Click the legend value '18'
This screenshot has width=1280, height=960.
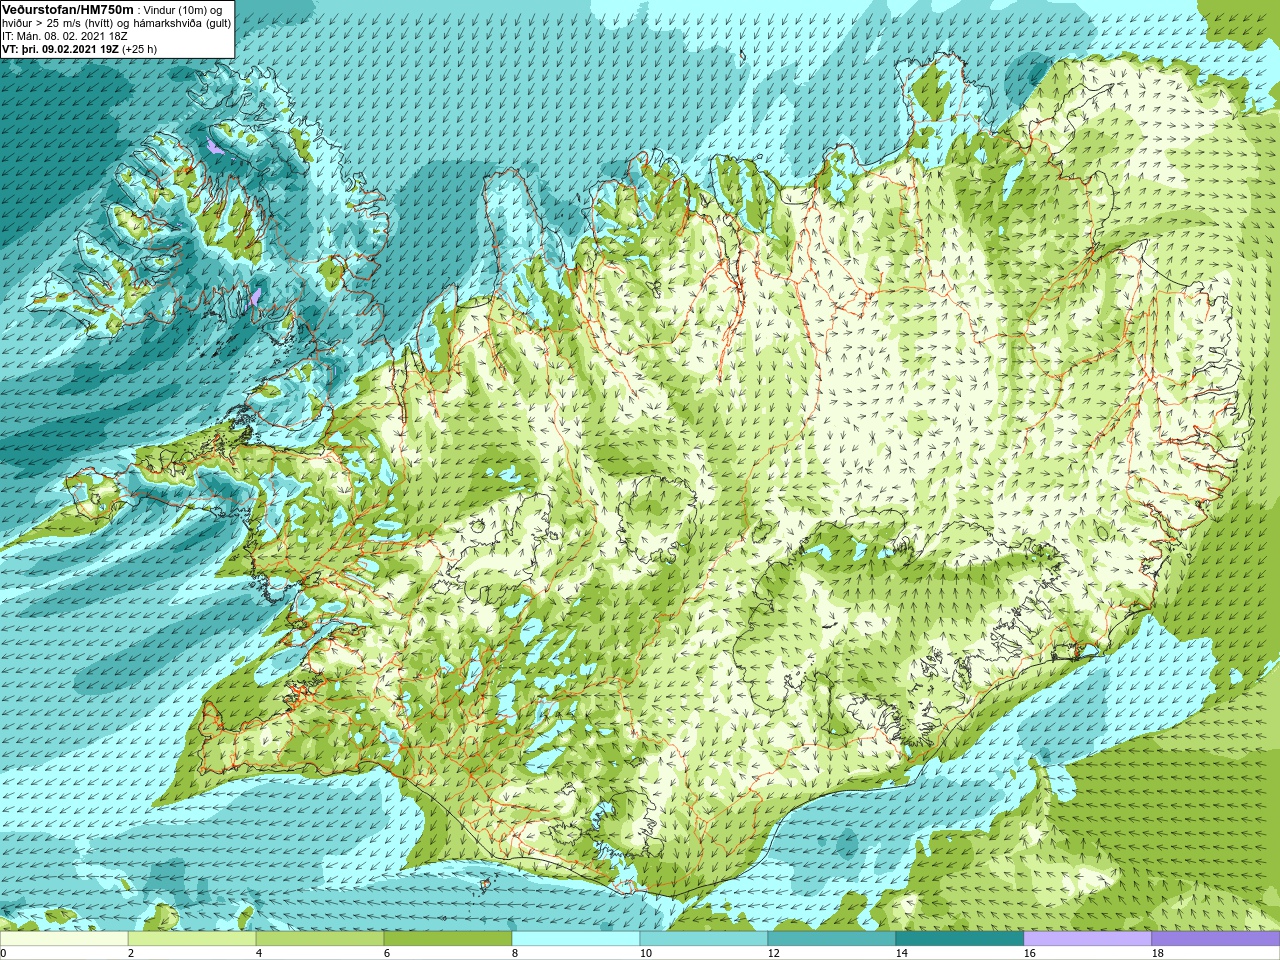tap(1157, 953)
